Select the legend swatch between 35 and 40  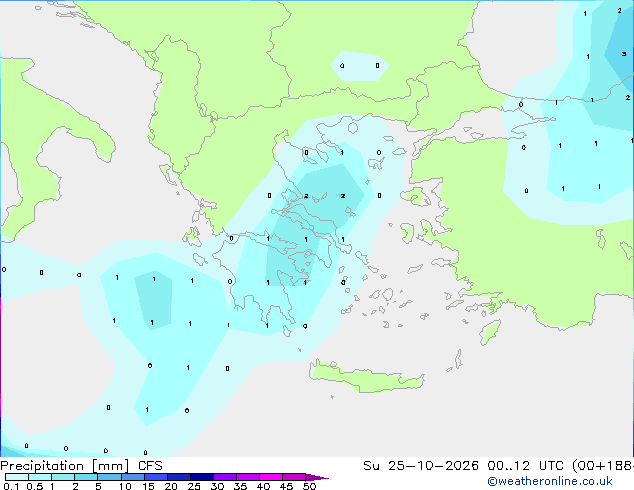247,477
